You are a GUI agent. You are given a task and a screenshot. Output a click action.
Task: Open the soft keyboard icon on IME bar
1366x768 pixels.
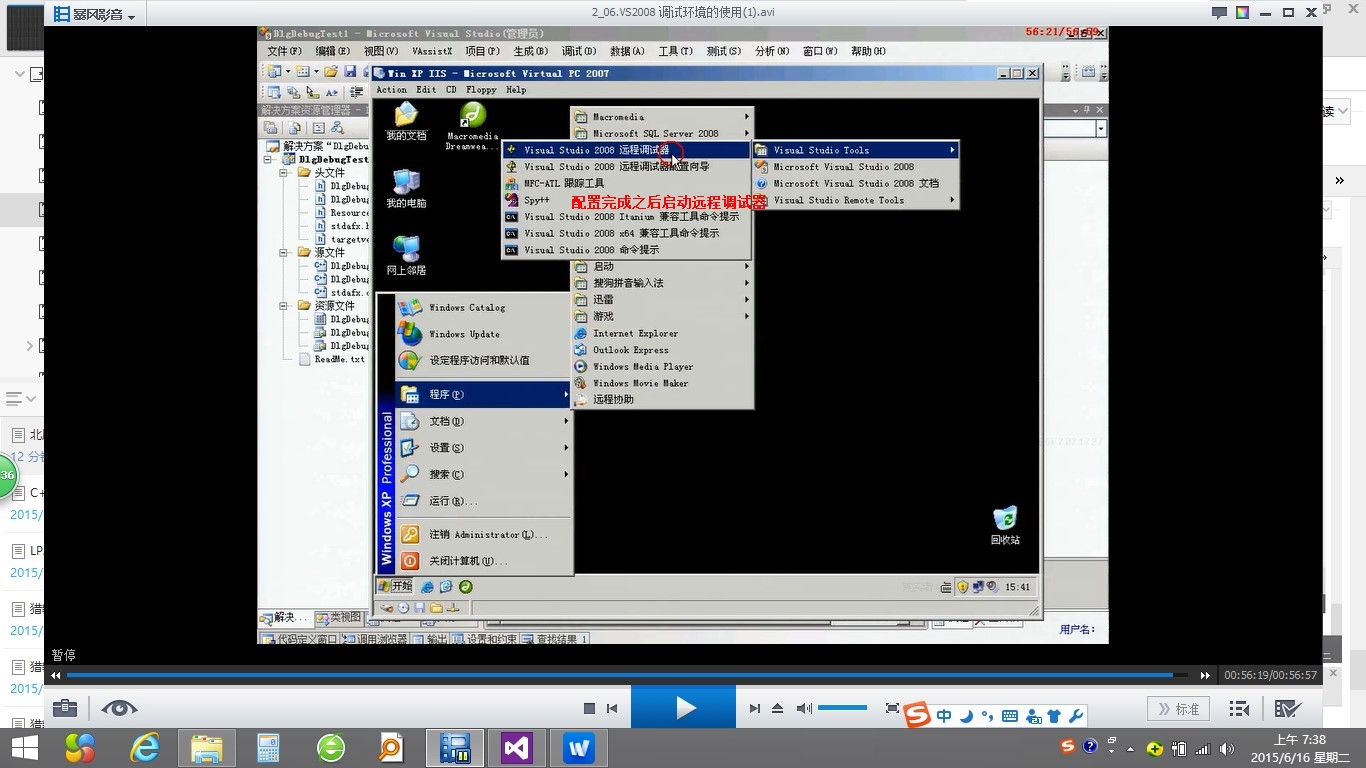pyautogui.click(x=1010, y=716)
